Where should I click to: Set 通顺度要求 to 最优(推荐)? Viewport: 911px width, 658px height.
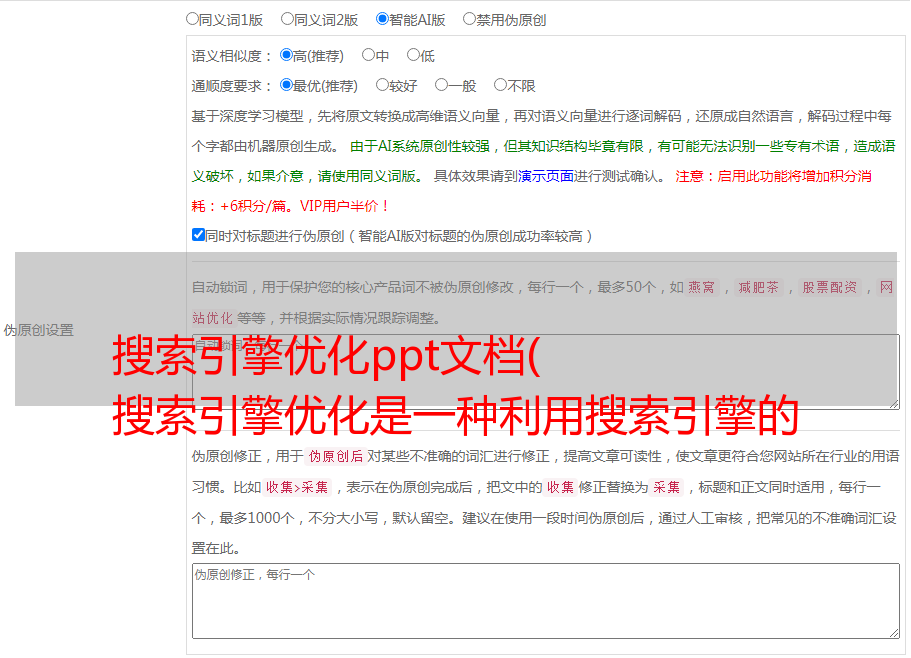tap(287, 85)
